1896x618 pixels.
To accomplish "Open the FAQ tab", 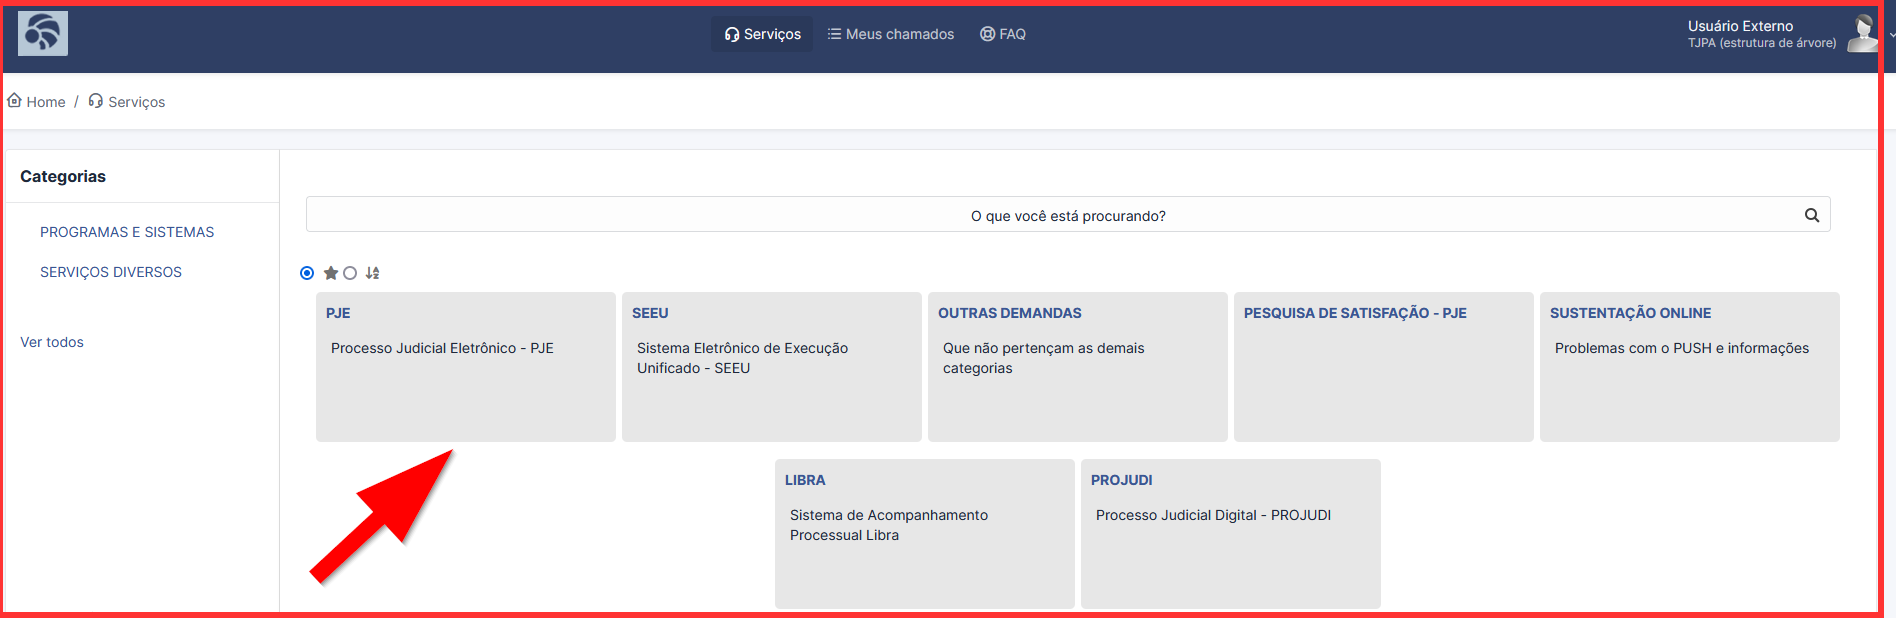I will pos(1003,34).
